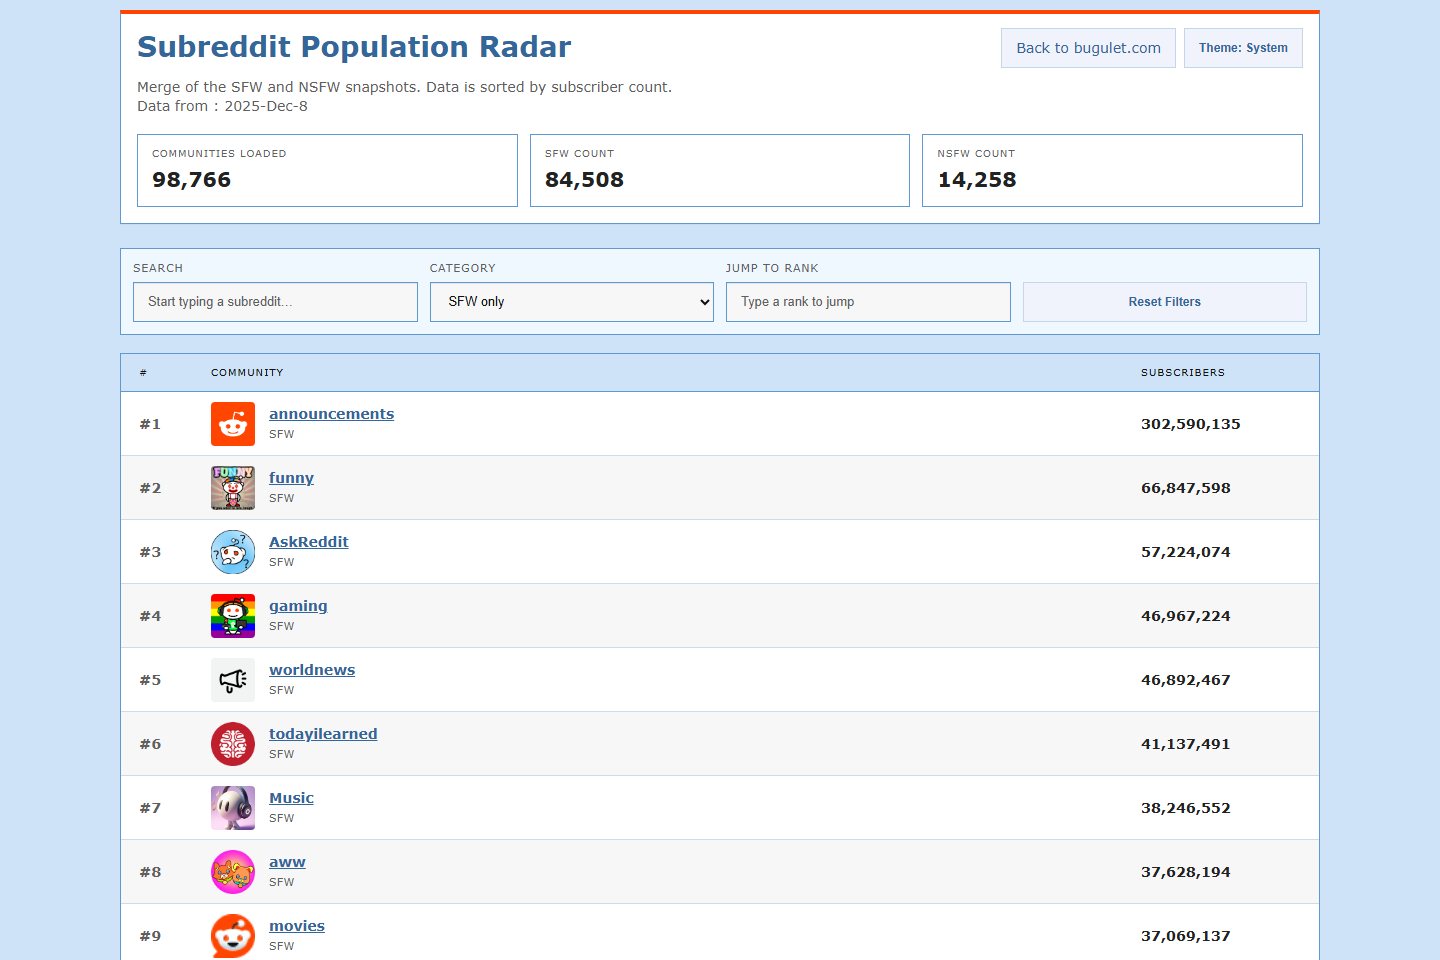Open the AskReddit community link
The image size is (1440, 960).
(308, 542)
